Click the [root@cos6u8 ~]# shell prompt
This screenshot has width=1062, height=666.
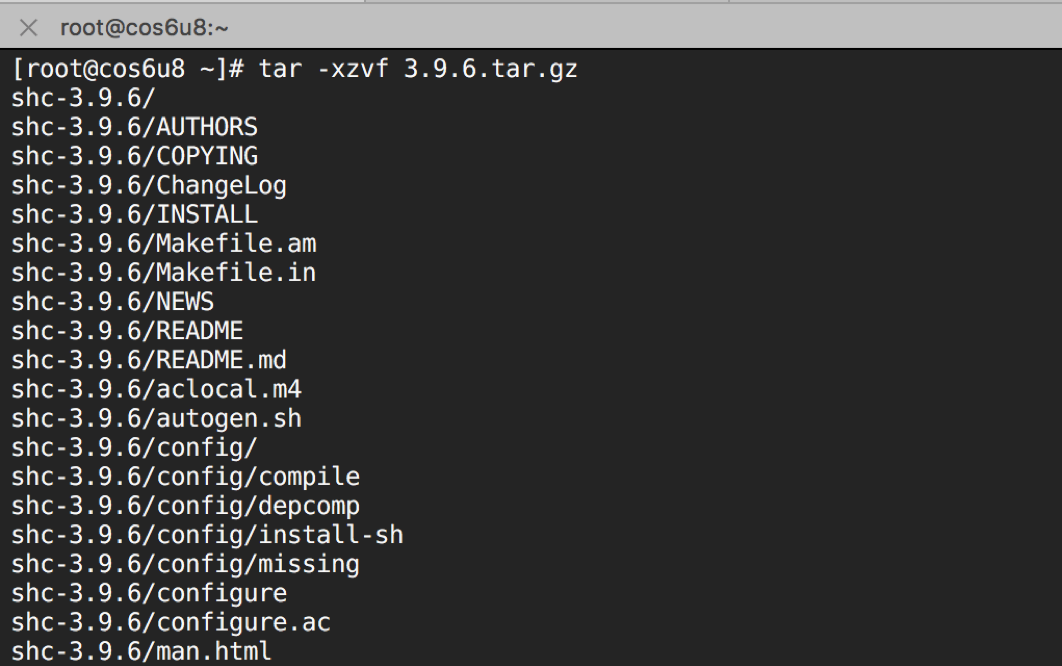(x=128, y=69)
